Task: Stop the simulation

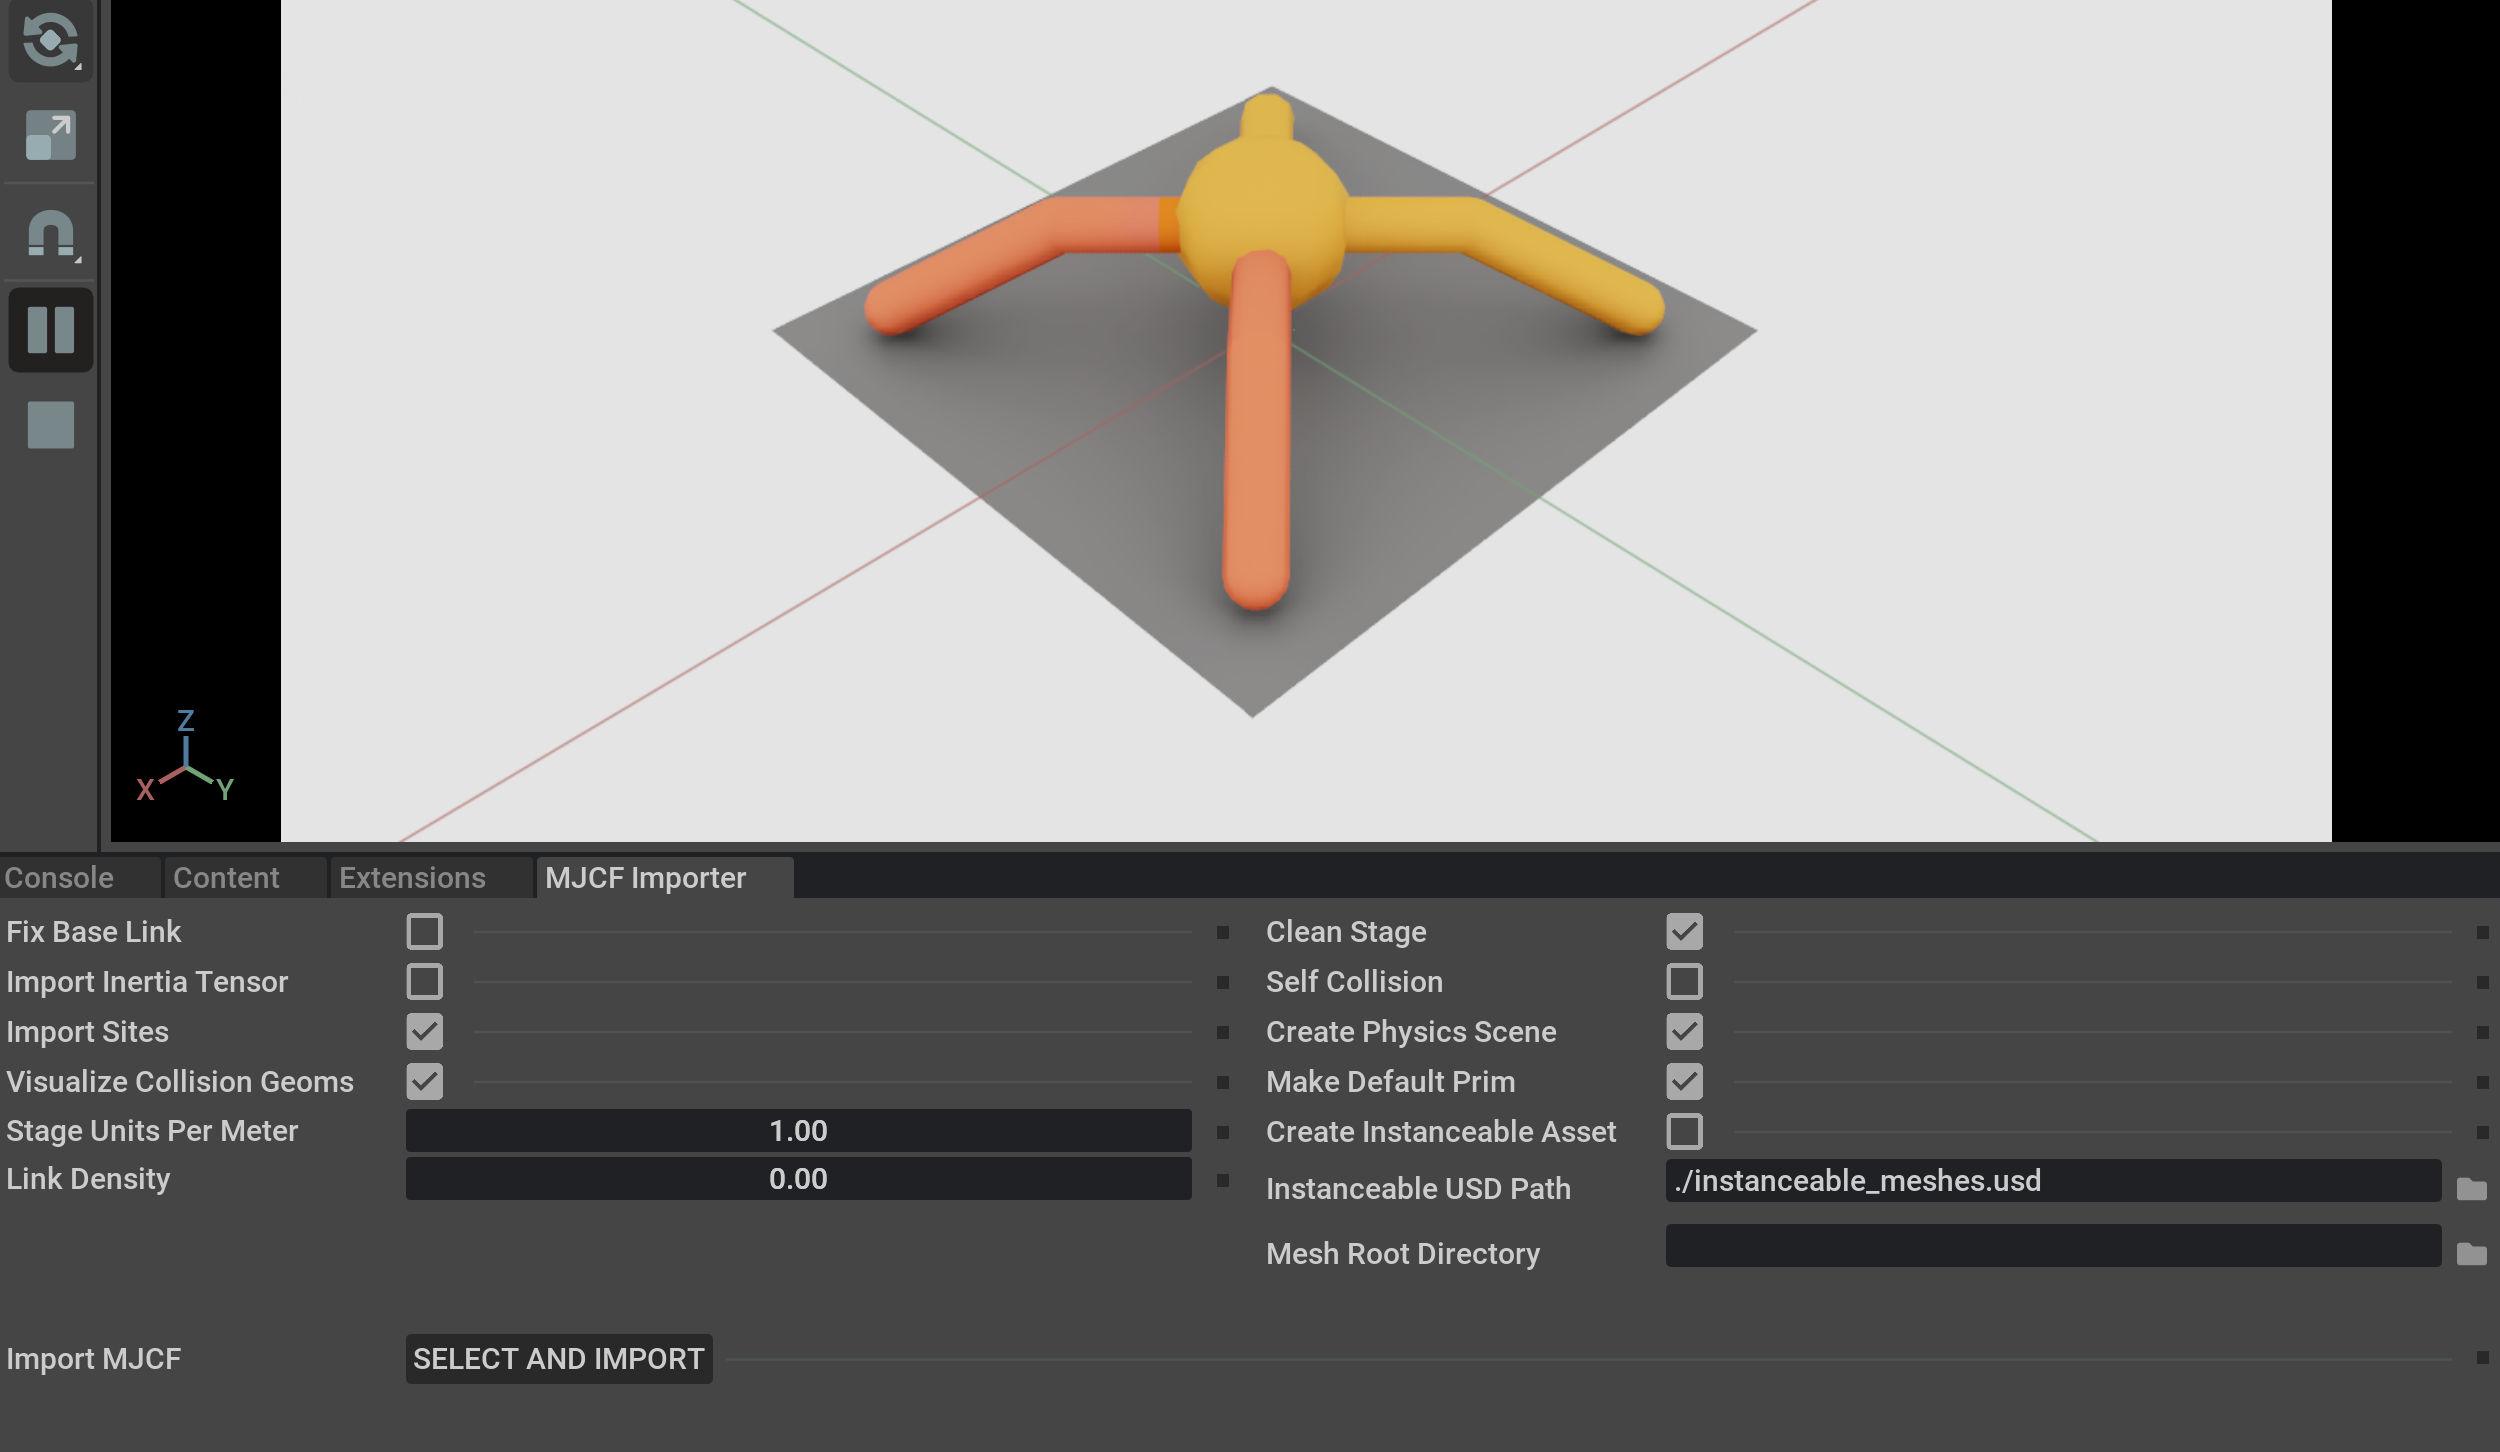Action: (x=50, y=425)
